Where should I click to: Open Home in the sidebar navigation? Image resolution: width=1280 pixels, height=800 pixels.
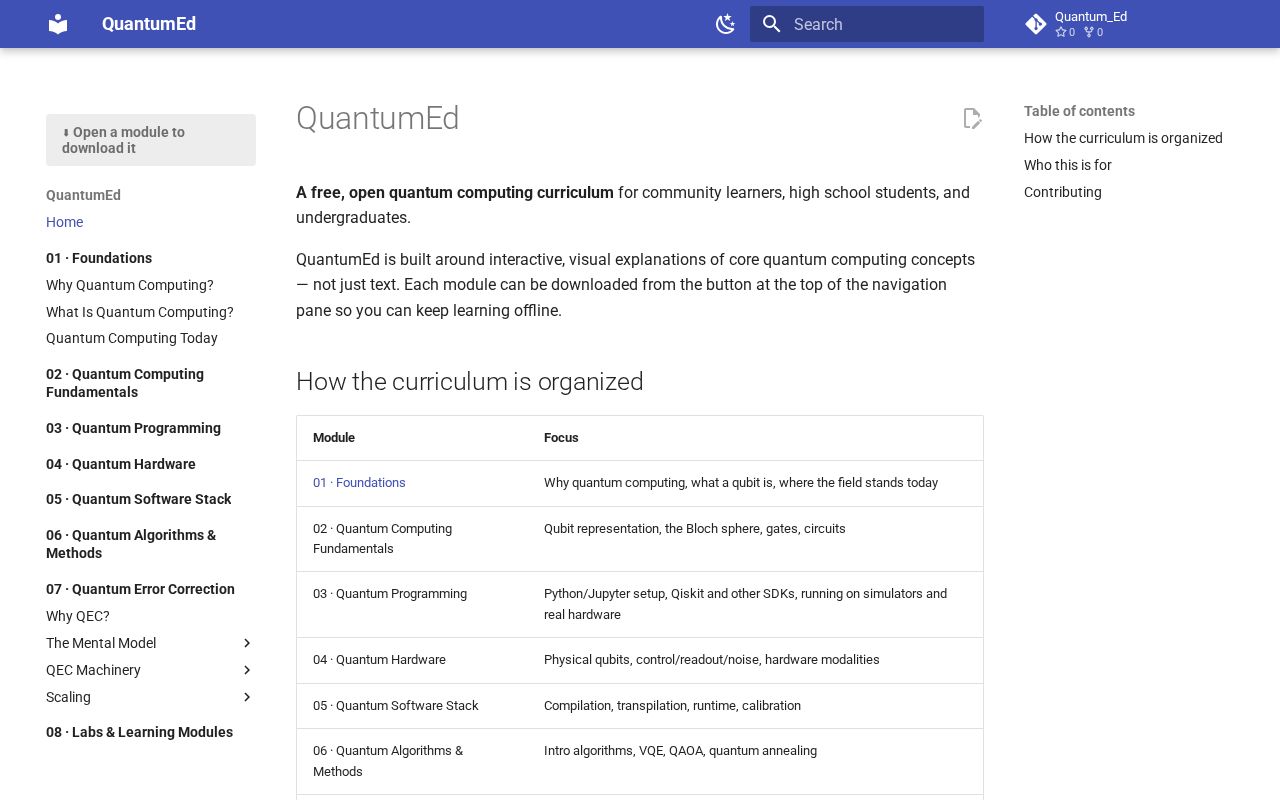(x=64, y=222)
